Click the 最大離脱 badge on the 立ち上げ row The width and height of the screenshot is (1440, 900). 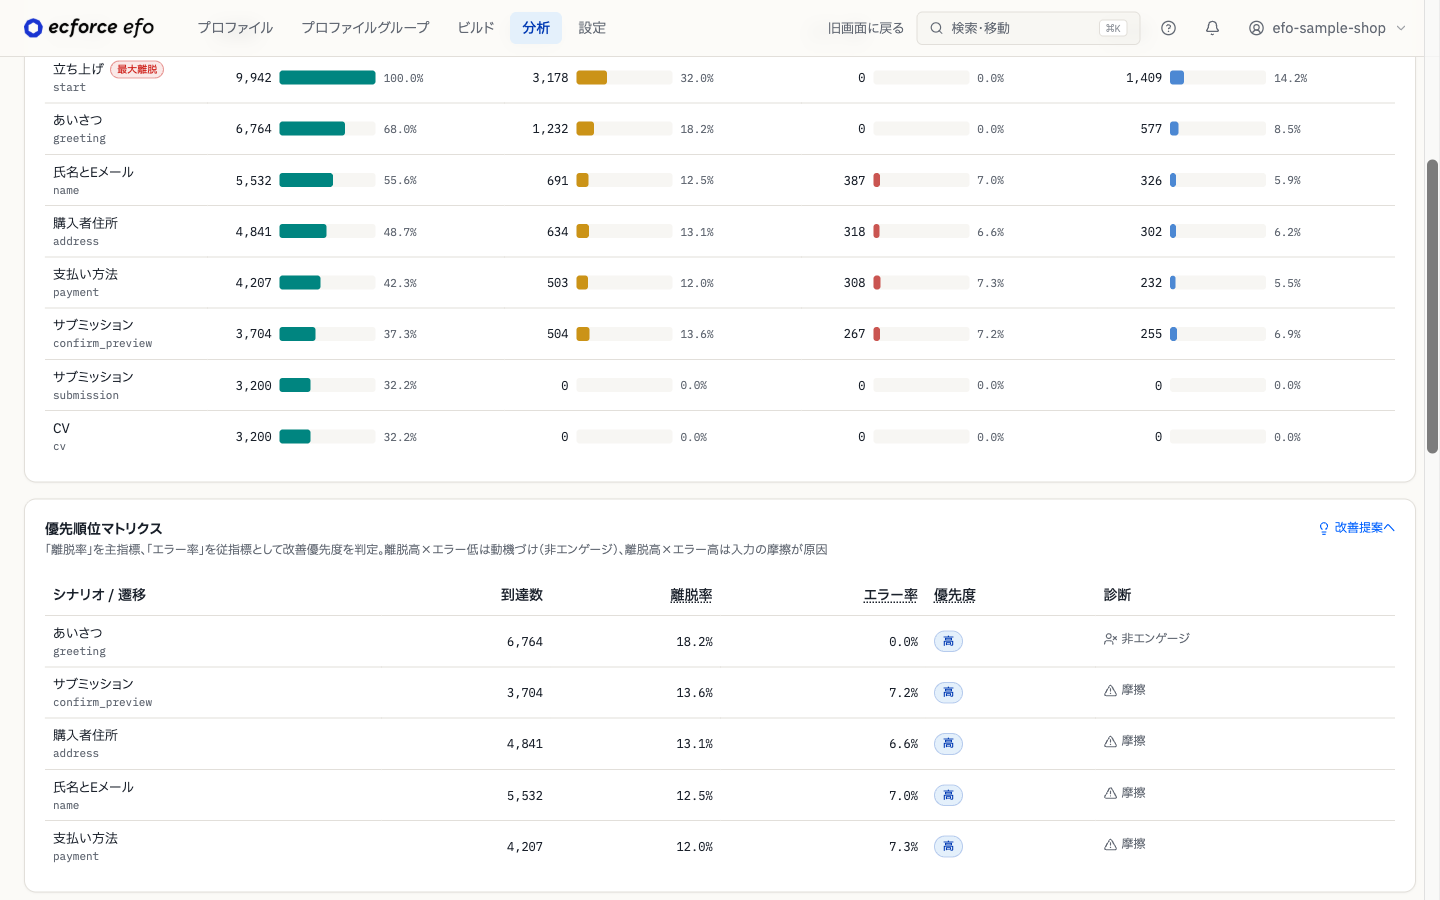point(137,69)
